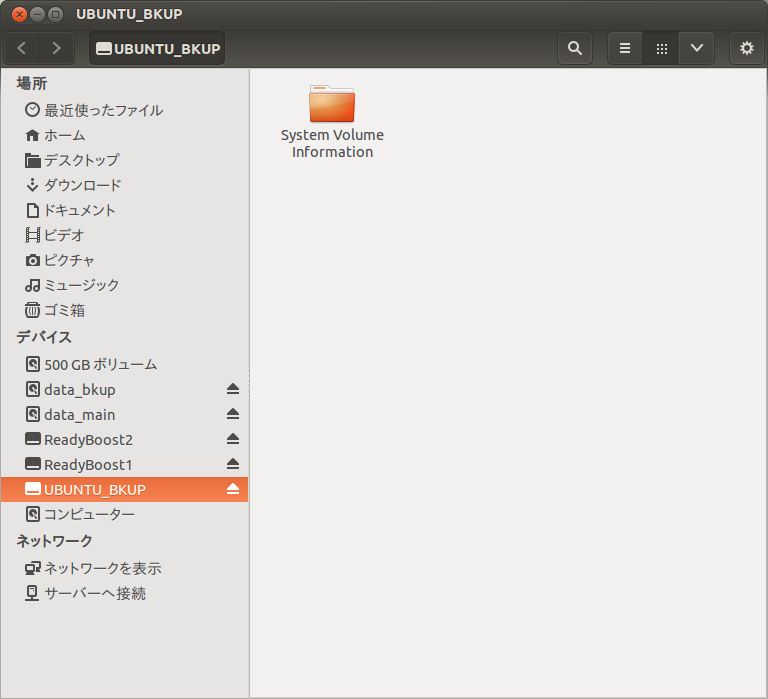Maximize the UBUNTU_BKUP window
768x699 pixels.
click(x=55, y=14)
